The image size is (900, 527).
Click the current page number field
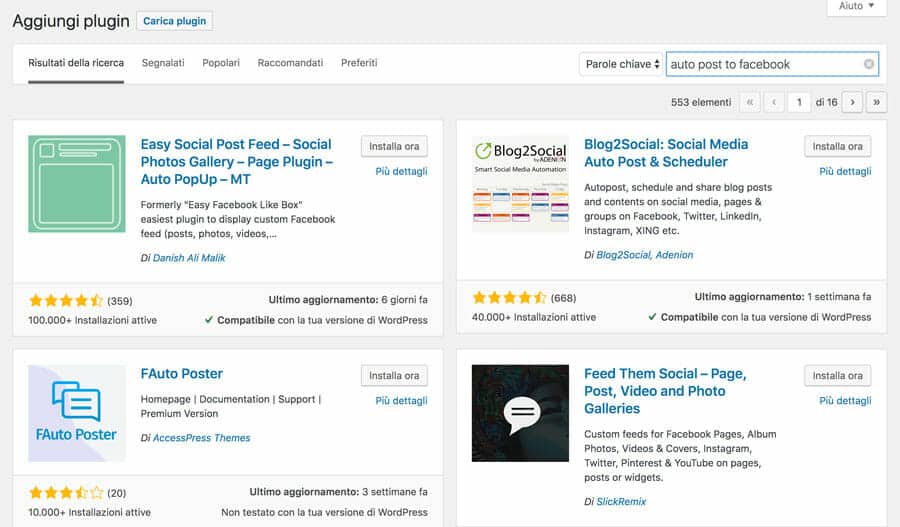pyautogui.click(x=799, y=102)
